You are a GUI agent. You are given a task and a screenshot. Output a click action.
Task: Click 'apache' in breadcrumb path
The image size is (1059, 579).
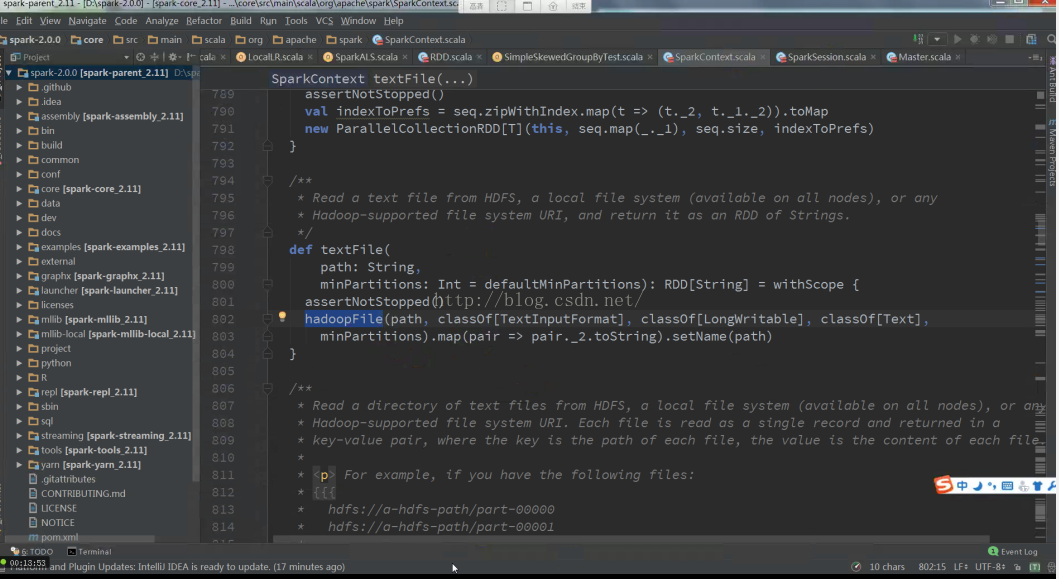pos(294,39)
